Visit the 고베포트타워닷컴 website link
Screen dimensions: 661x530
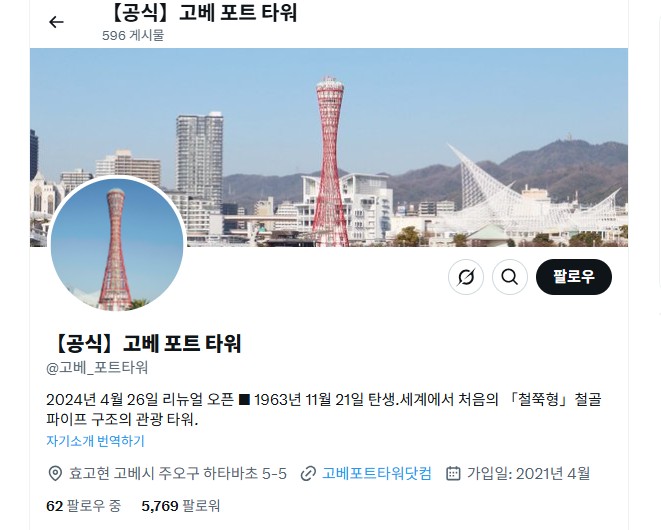pos(377,474)
